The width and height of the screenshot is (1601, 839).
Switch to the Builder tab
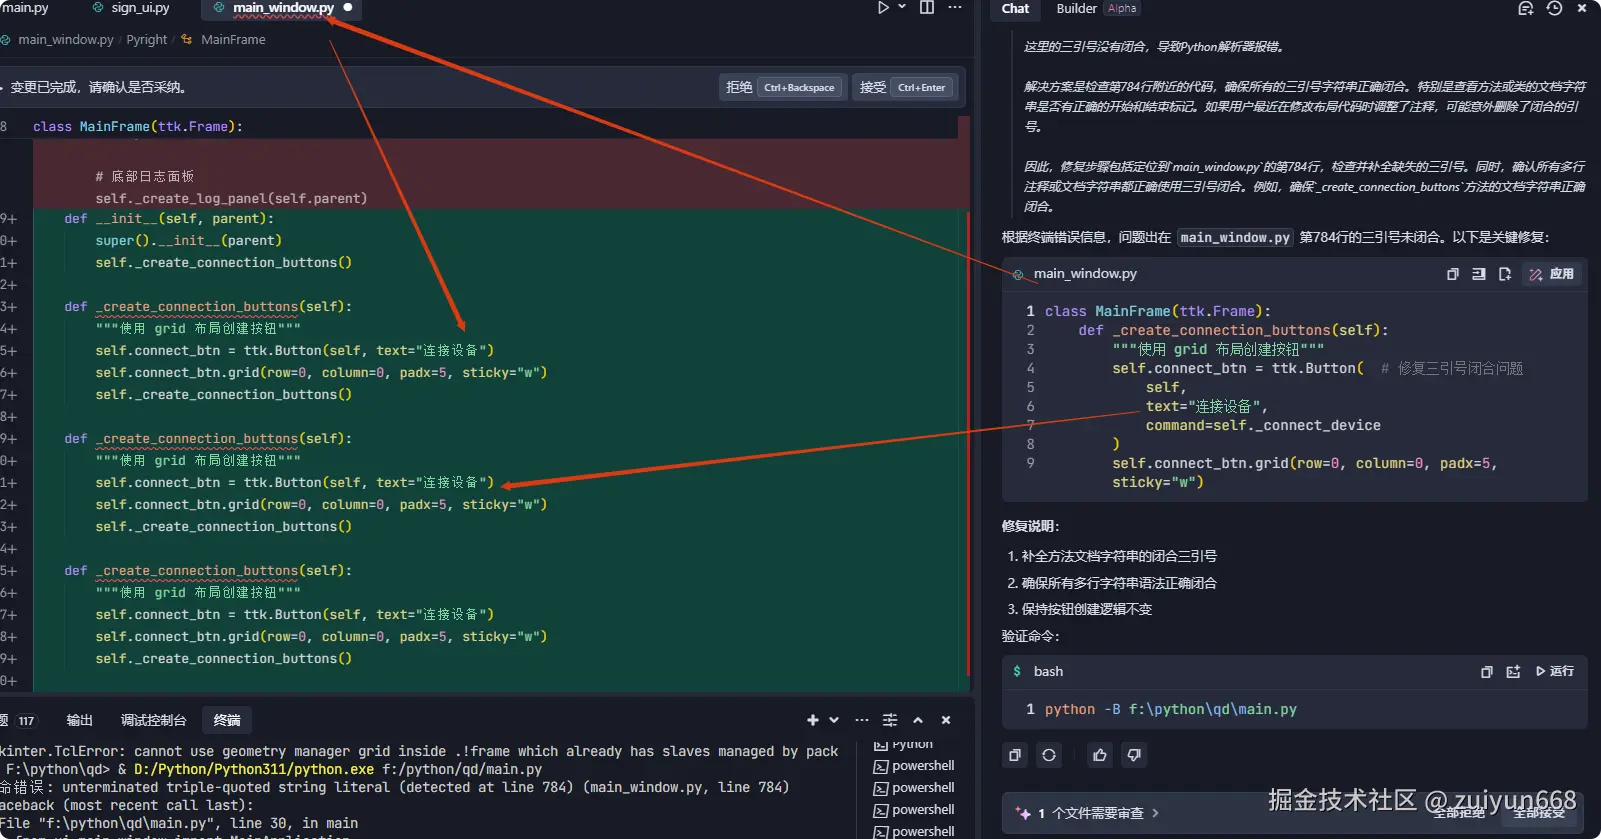pyautogui.click(x=1076, y=9)
